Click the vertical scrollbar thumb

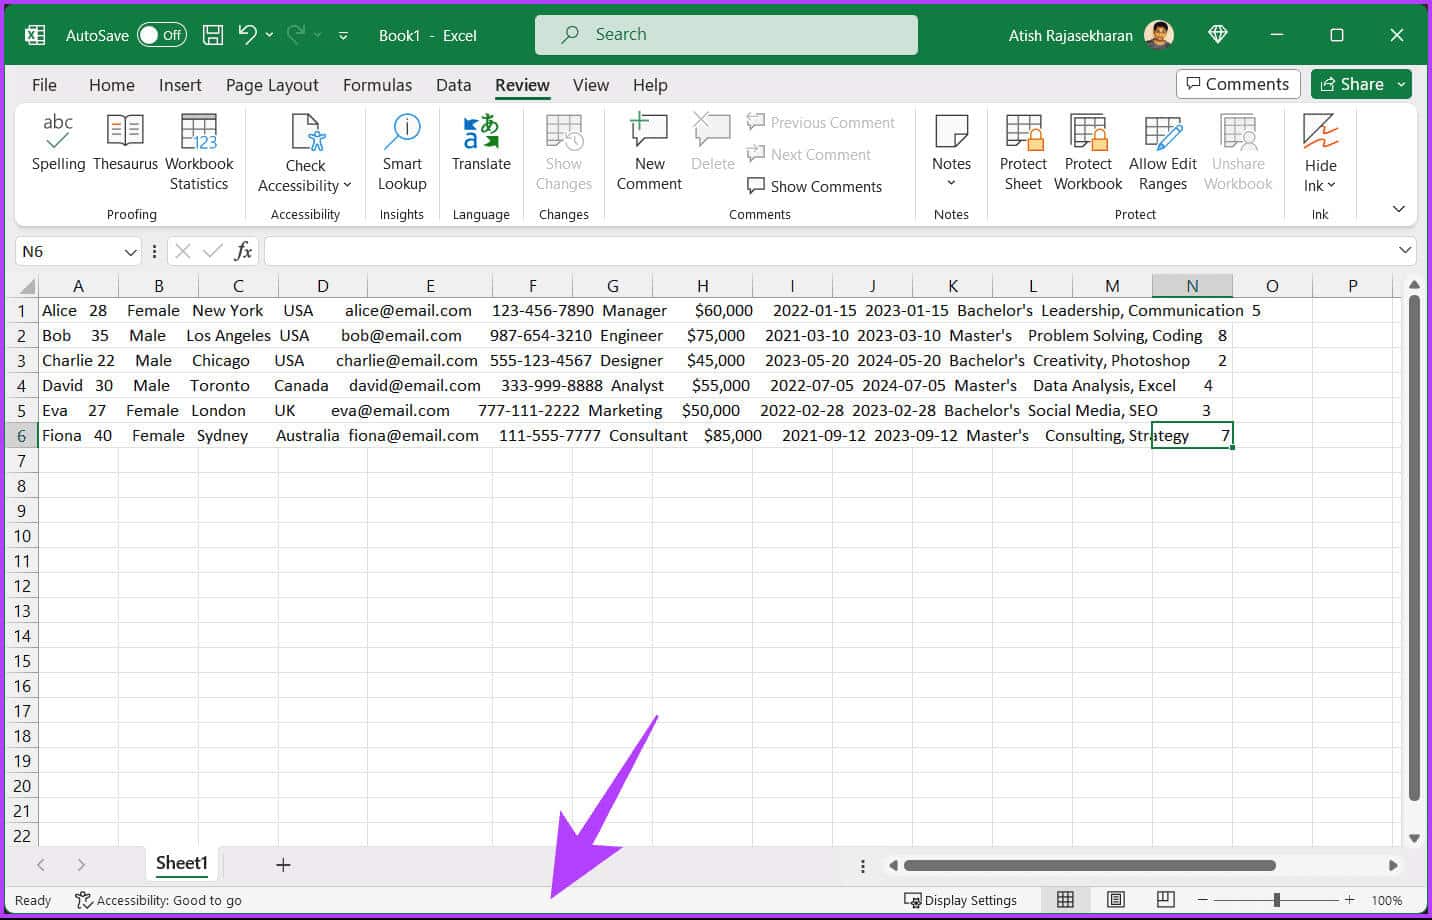pos(1414,547)
